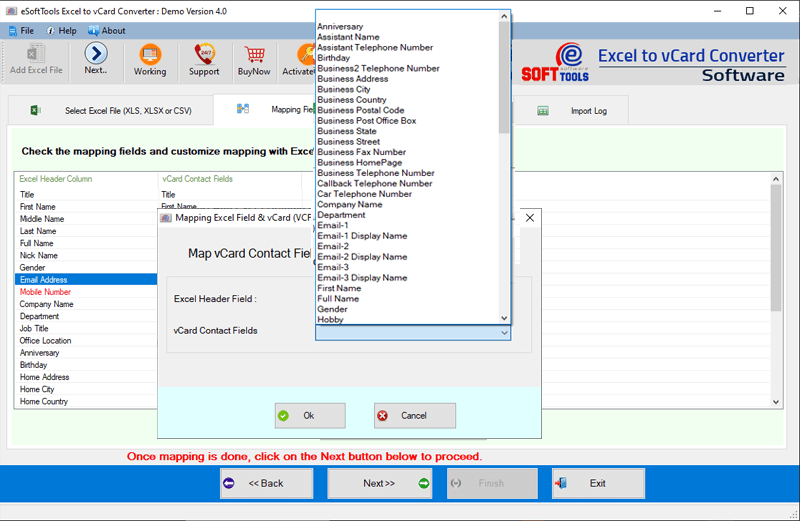
Task: Select Office Location row in header list
Action: (86, 340)
